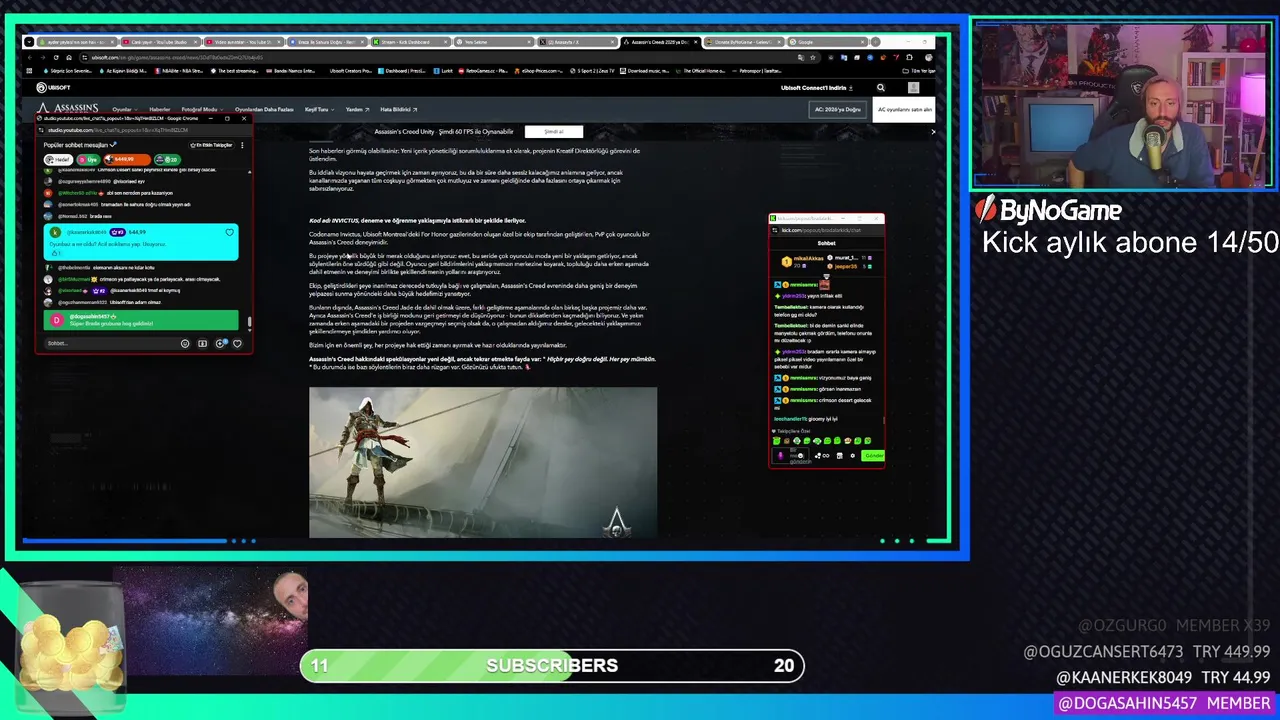The height and width of the screenshot is (720, 1280).
Task: Switch to the Yeni Sekme tab
Action: 494,42
